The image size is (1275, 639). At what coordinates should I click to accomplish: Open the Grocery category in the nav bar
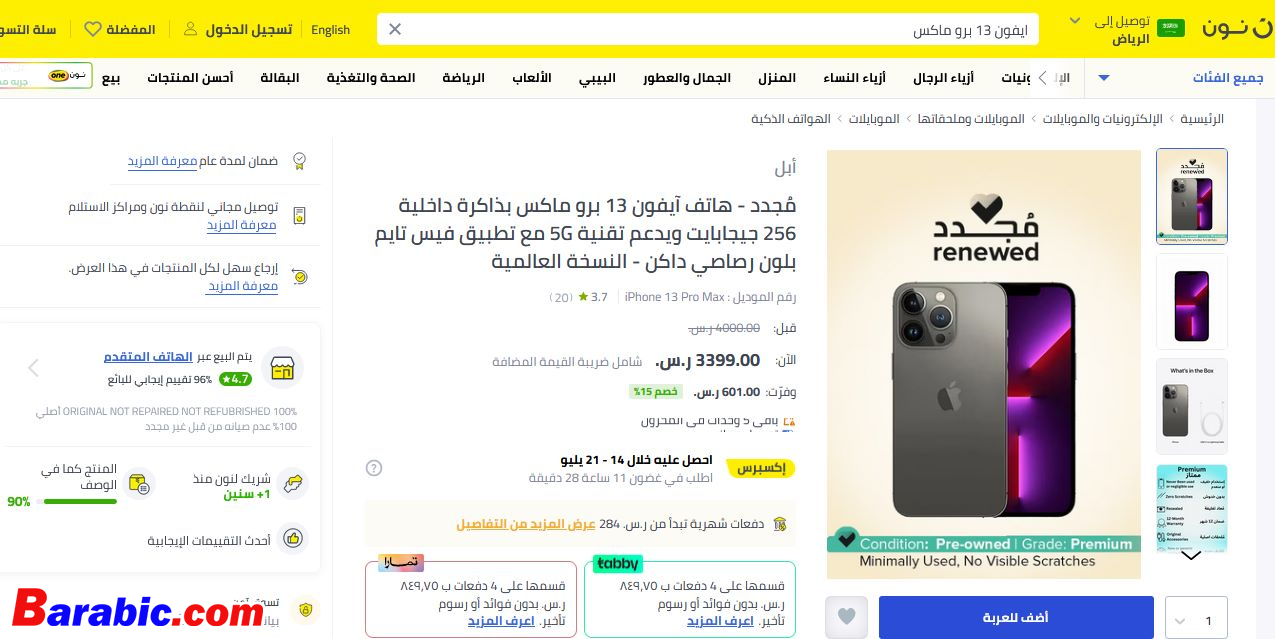coord(280,77)
